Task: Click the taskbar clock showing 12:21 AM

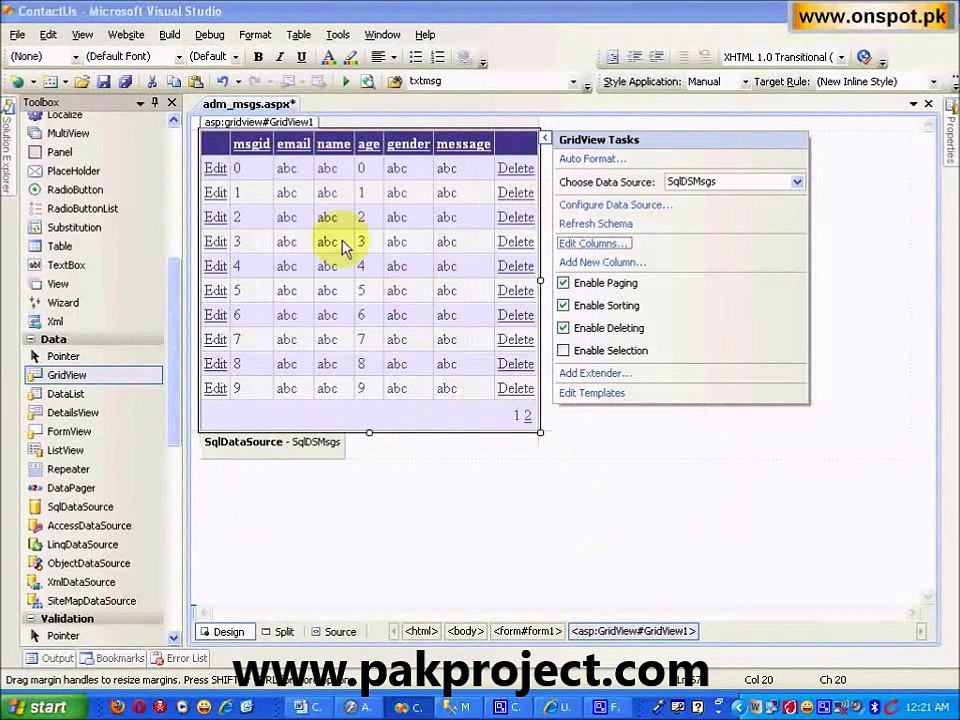Action: pyautogui.click(x=926, y=707)
